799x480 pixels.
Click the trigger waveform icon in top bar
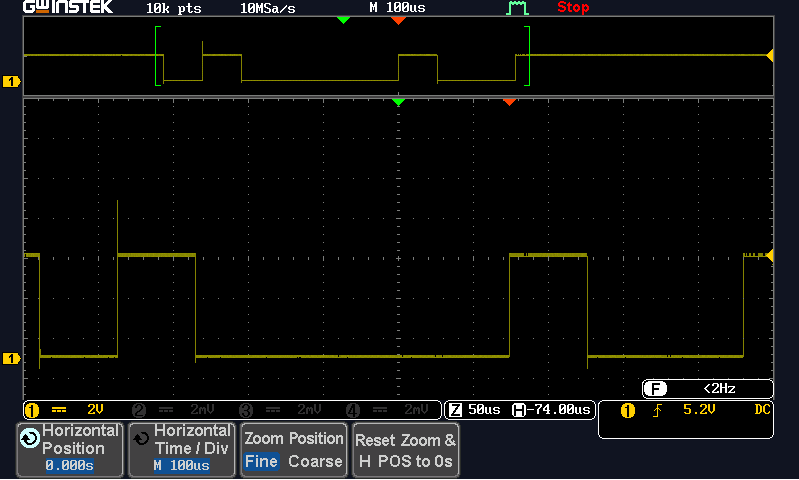tap(516, 8)
